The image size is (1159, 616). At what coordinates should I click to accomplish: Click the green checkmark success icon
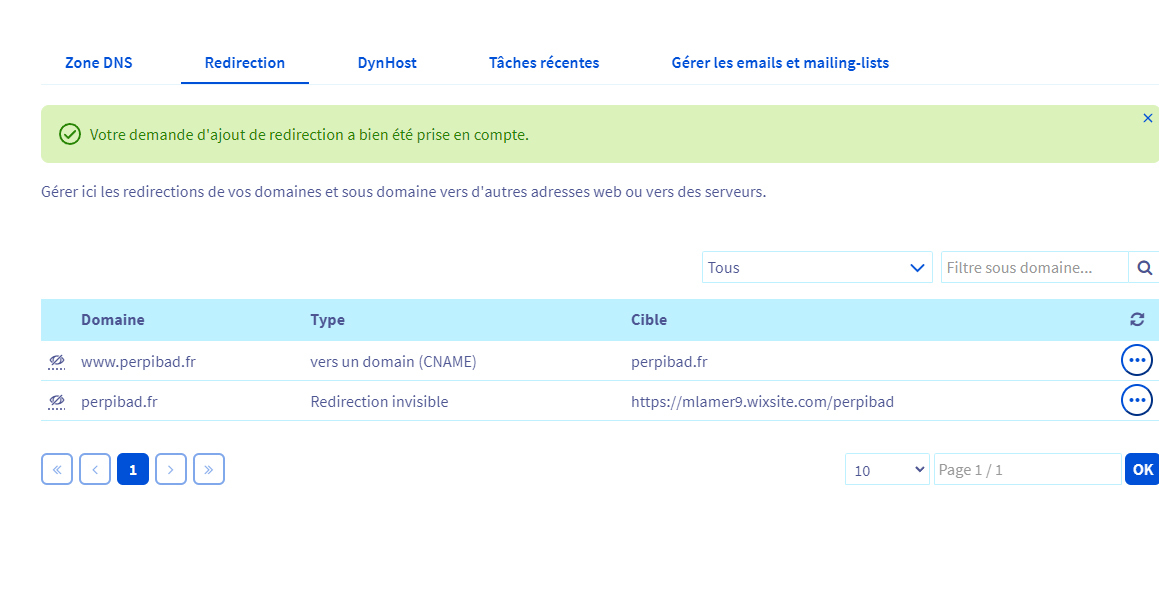(69, 135)
